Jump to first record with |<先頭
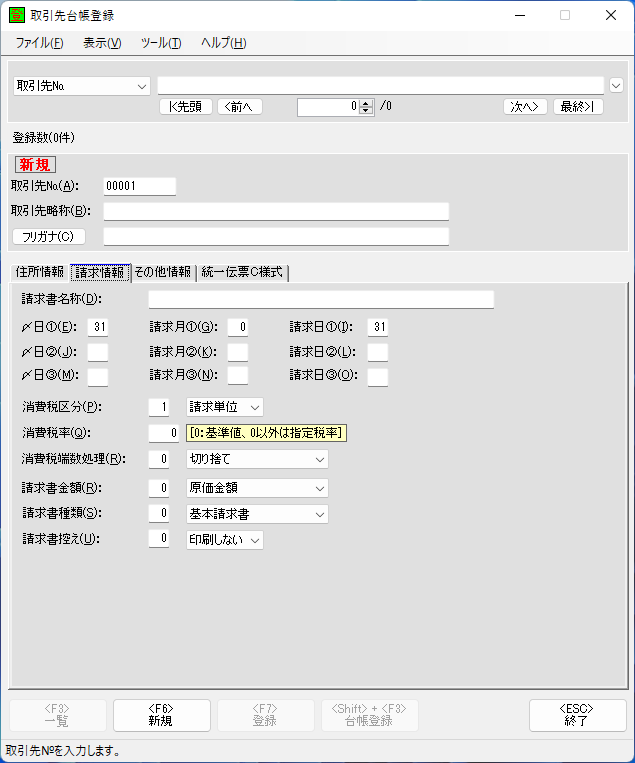The width and height of the screenshot is (635, 763). [186, 107]
